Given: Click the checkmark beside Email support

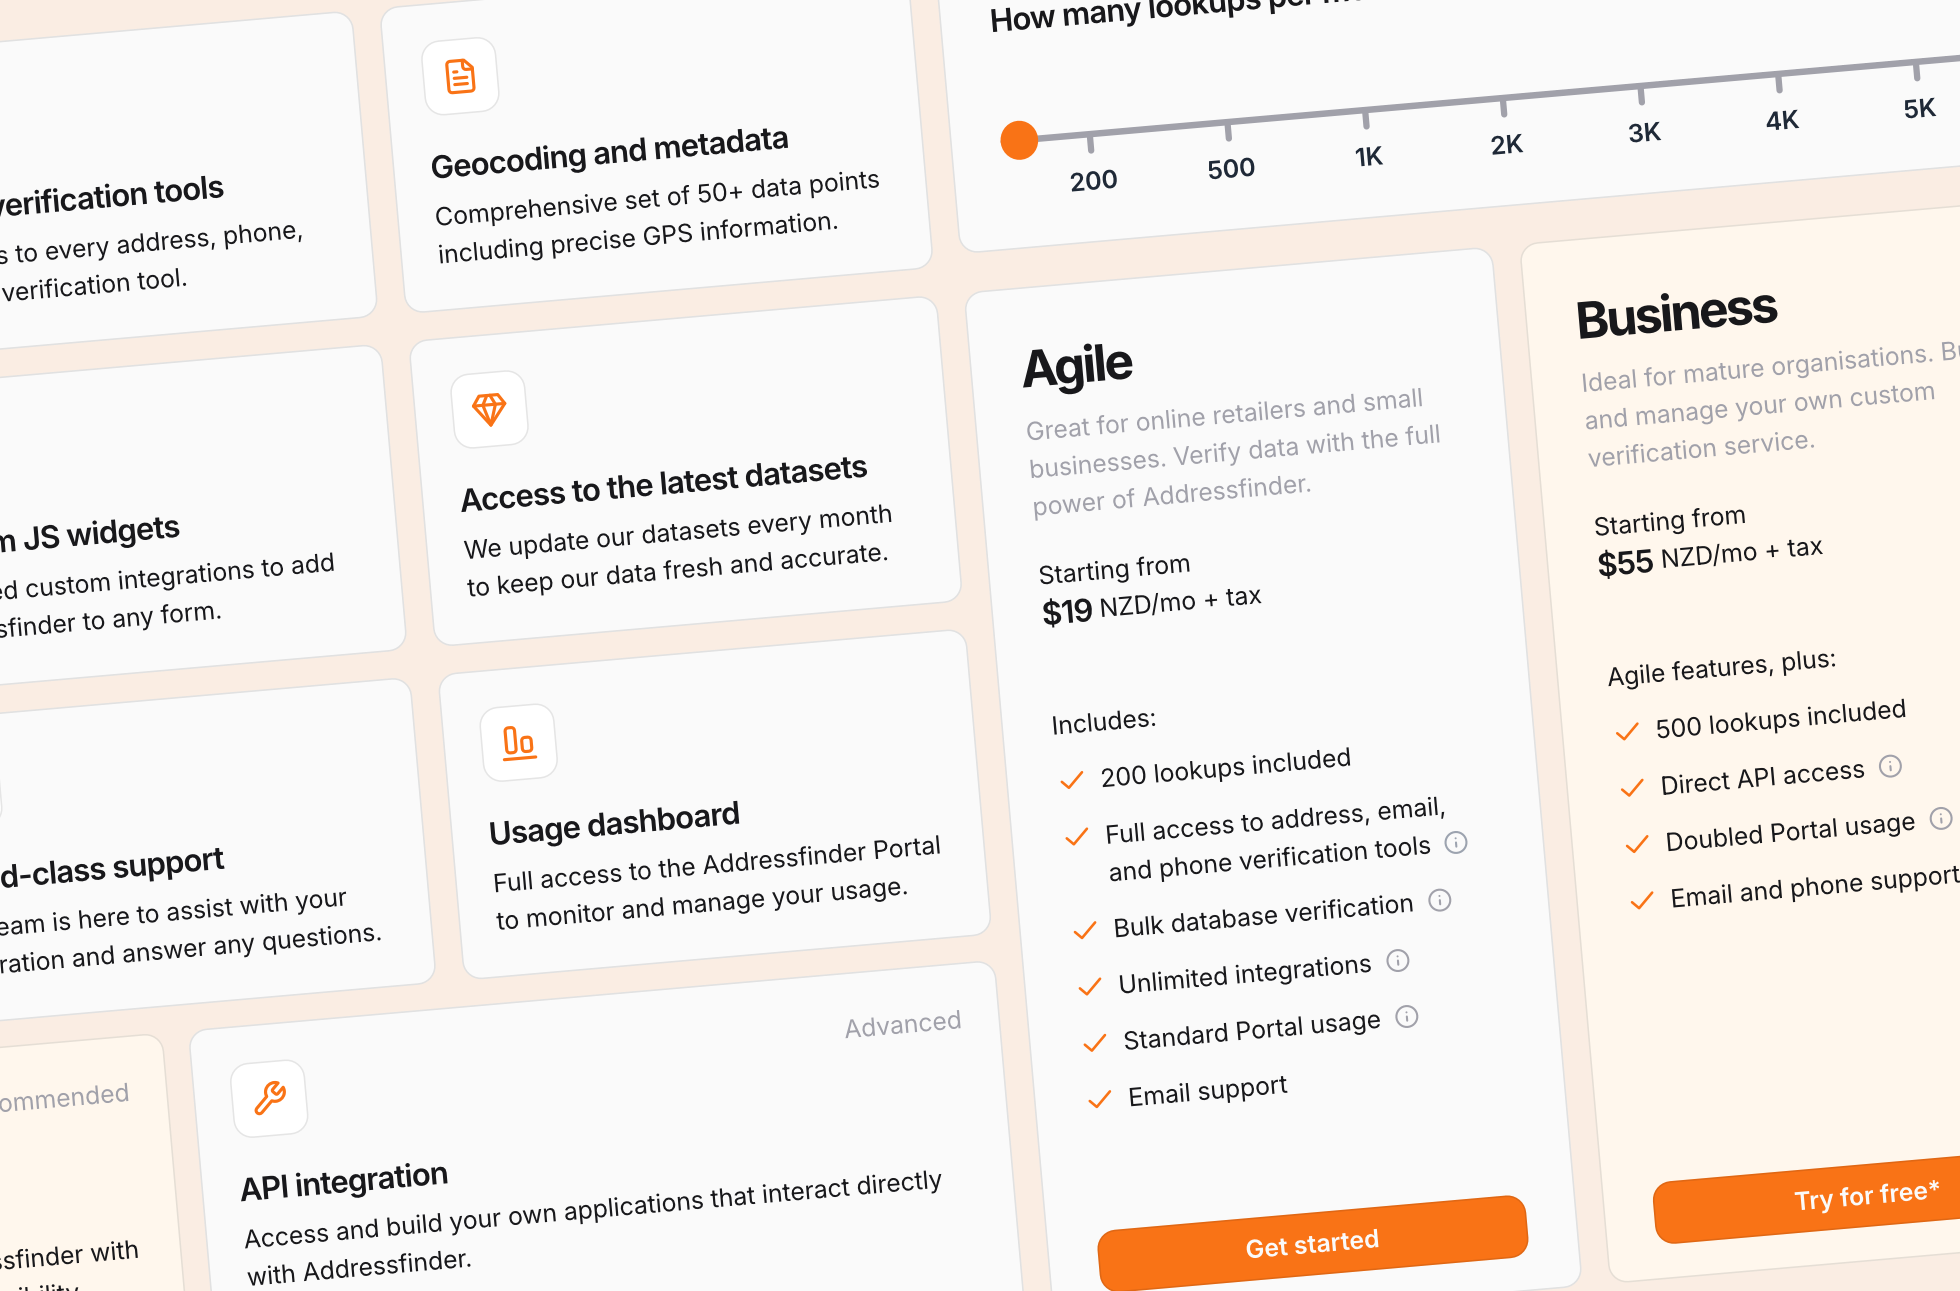Looking at the screenshot, I should pos(1098,1100).
